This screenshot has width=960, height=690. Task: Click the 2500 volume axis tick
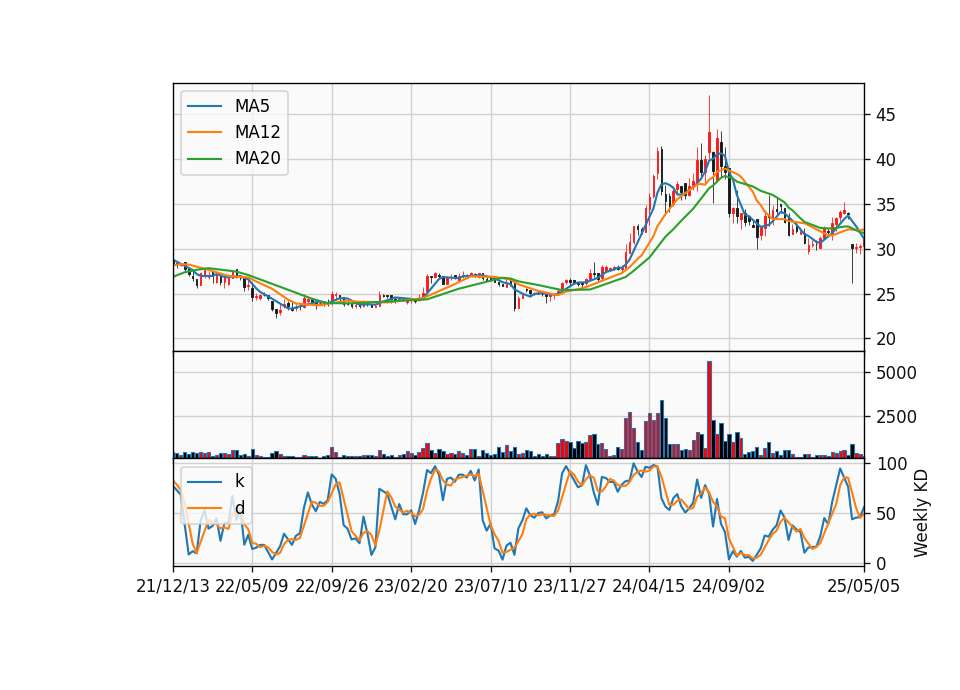click(x=896, y=417)
